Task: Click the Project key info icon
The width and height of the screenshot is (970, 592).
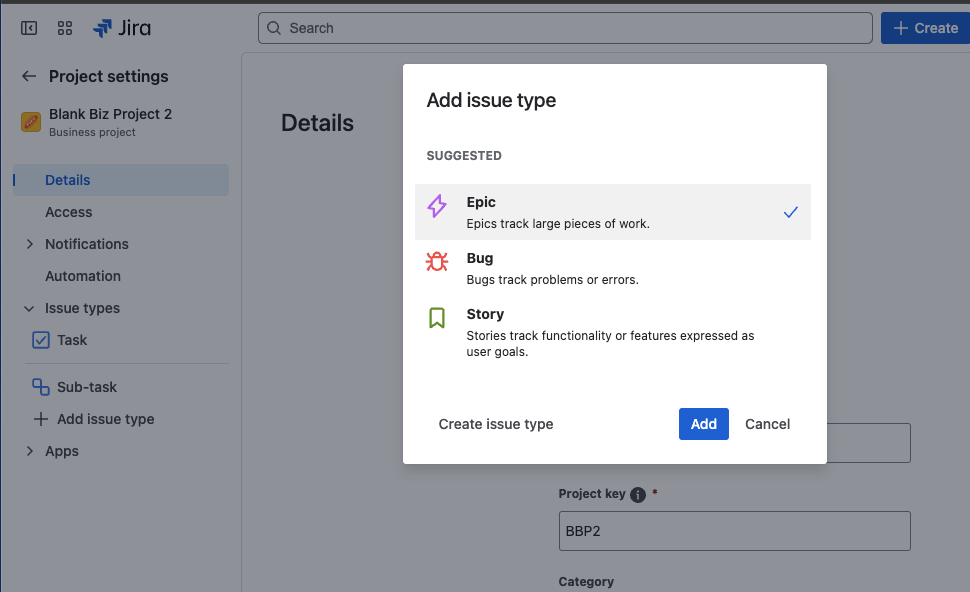Action: click(x=638, y=494)
